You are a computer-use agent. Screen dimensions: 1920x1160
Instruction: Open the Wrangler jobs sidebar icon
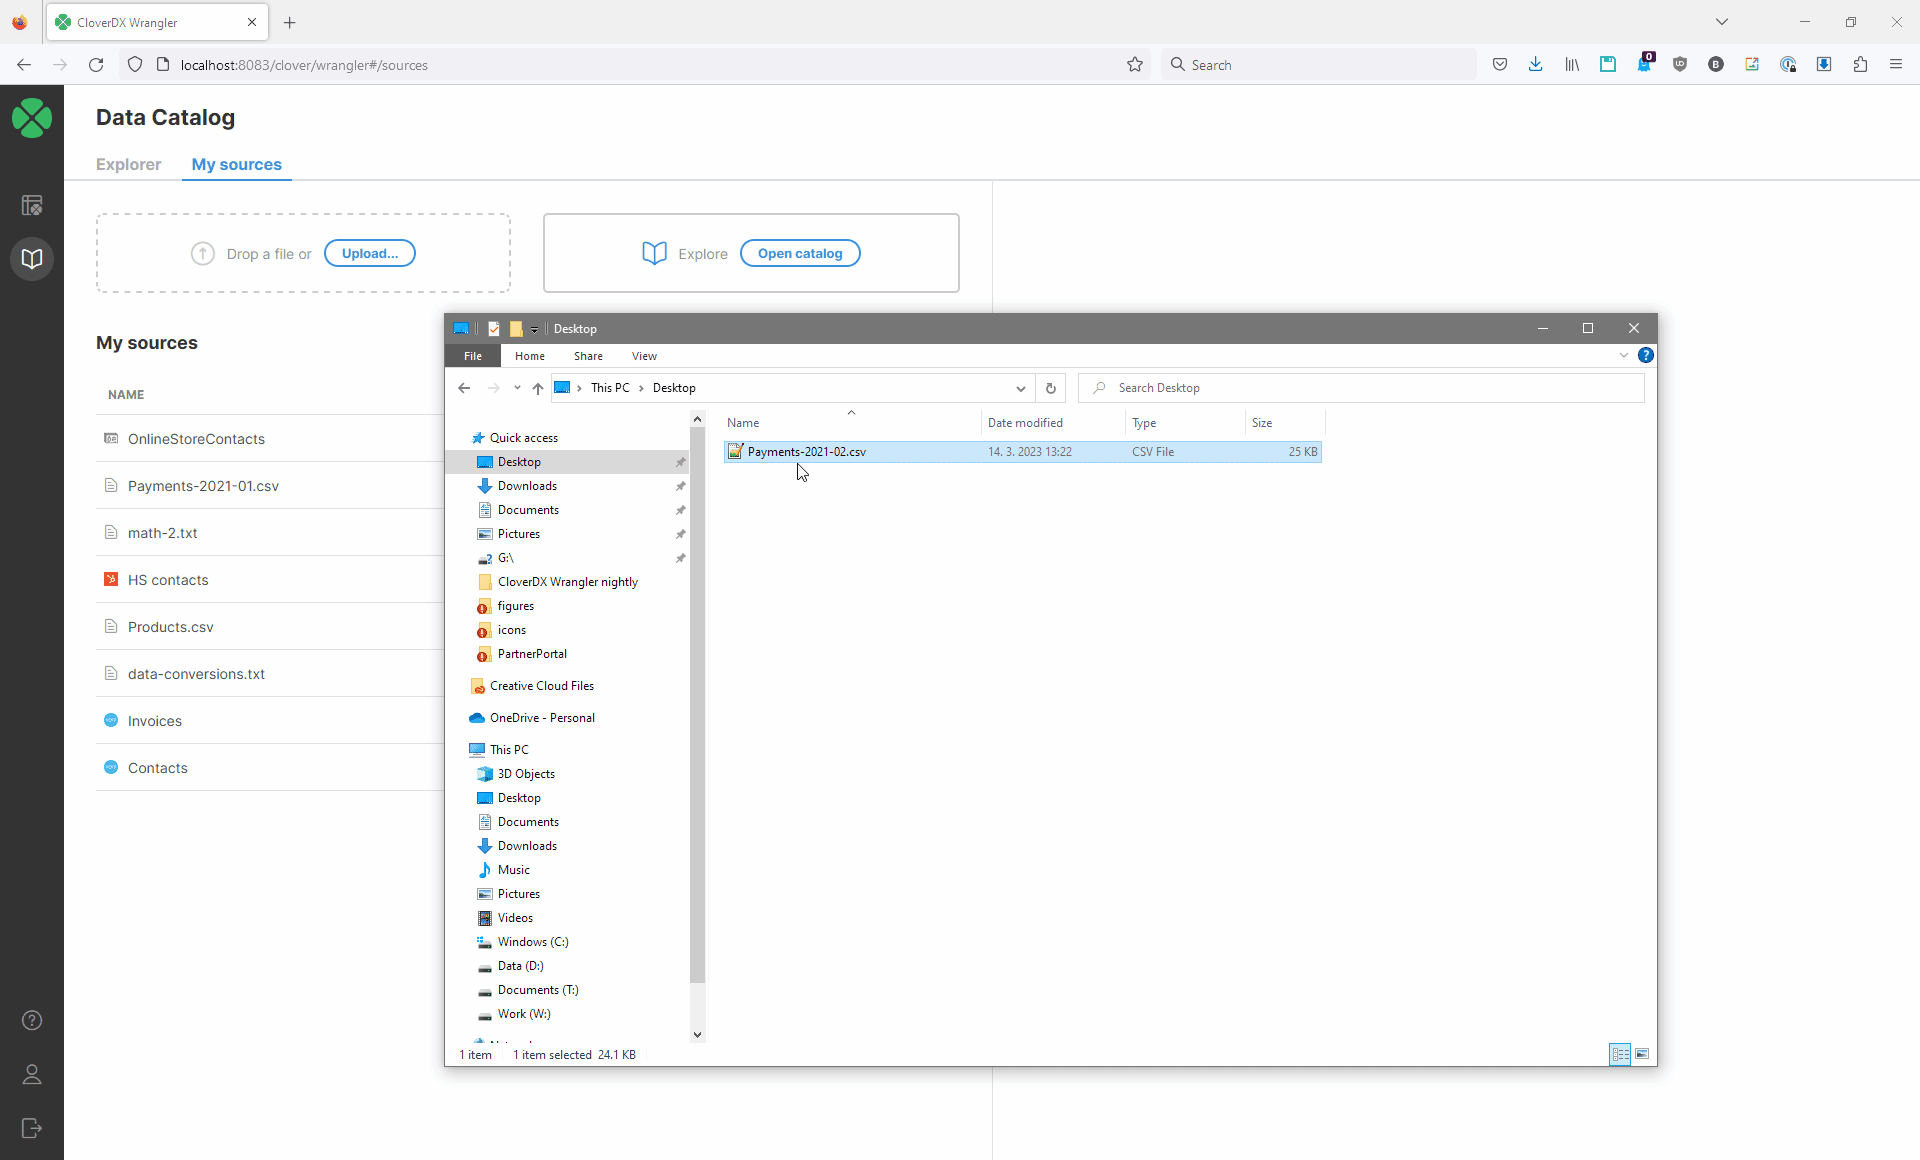(x=32, y=205)
